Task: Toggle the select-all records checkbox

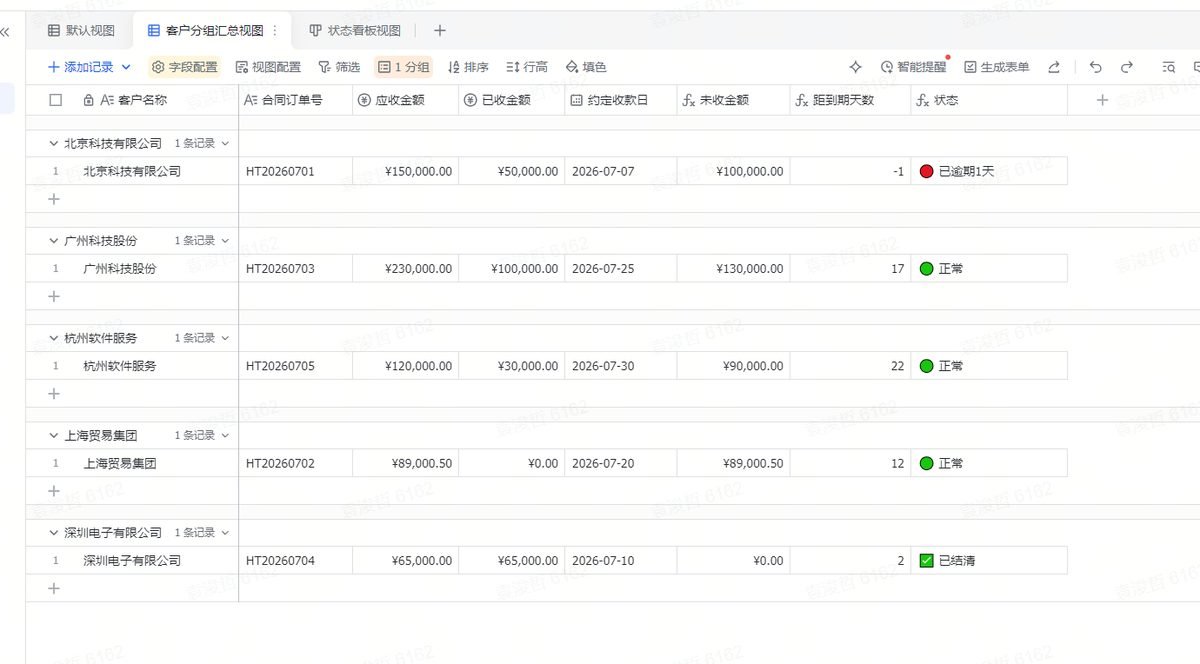Action: tap(56, 100)
